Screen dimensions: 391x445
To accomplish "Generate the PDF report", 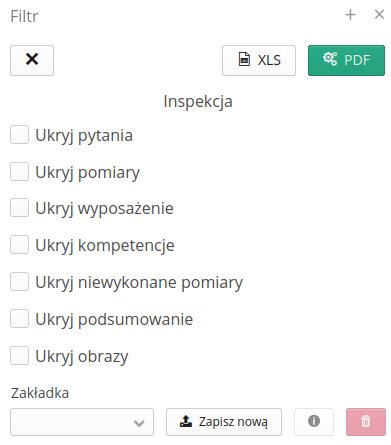I will [346, 60].
